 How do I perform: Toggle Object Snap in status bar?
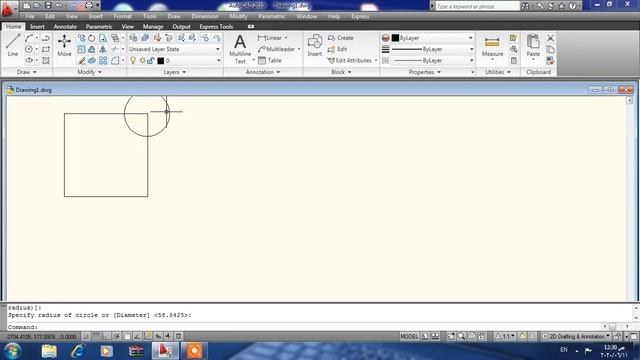pos(127,336)
